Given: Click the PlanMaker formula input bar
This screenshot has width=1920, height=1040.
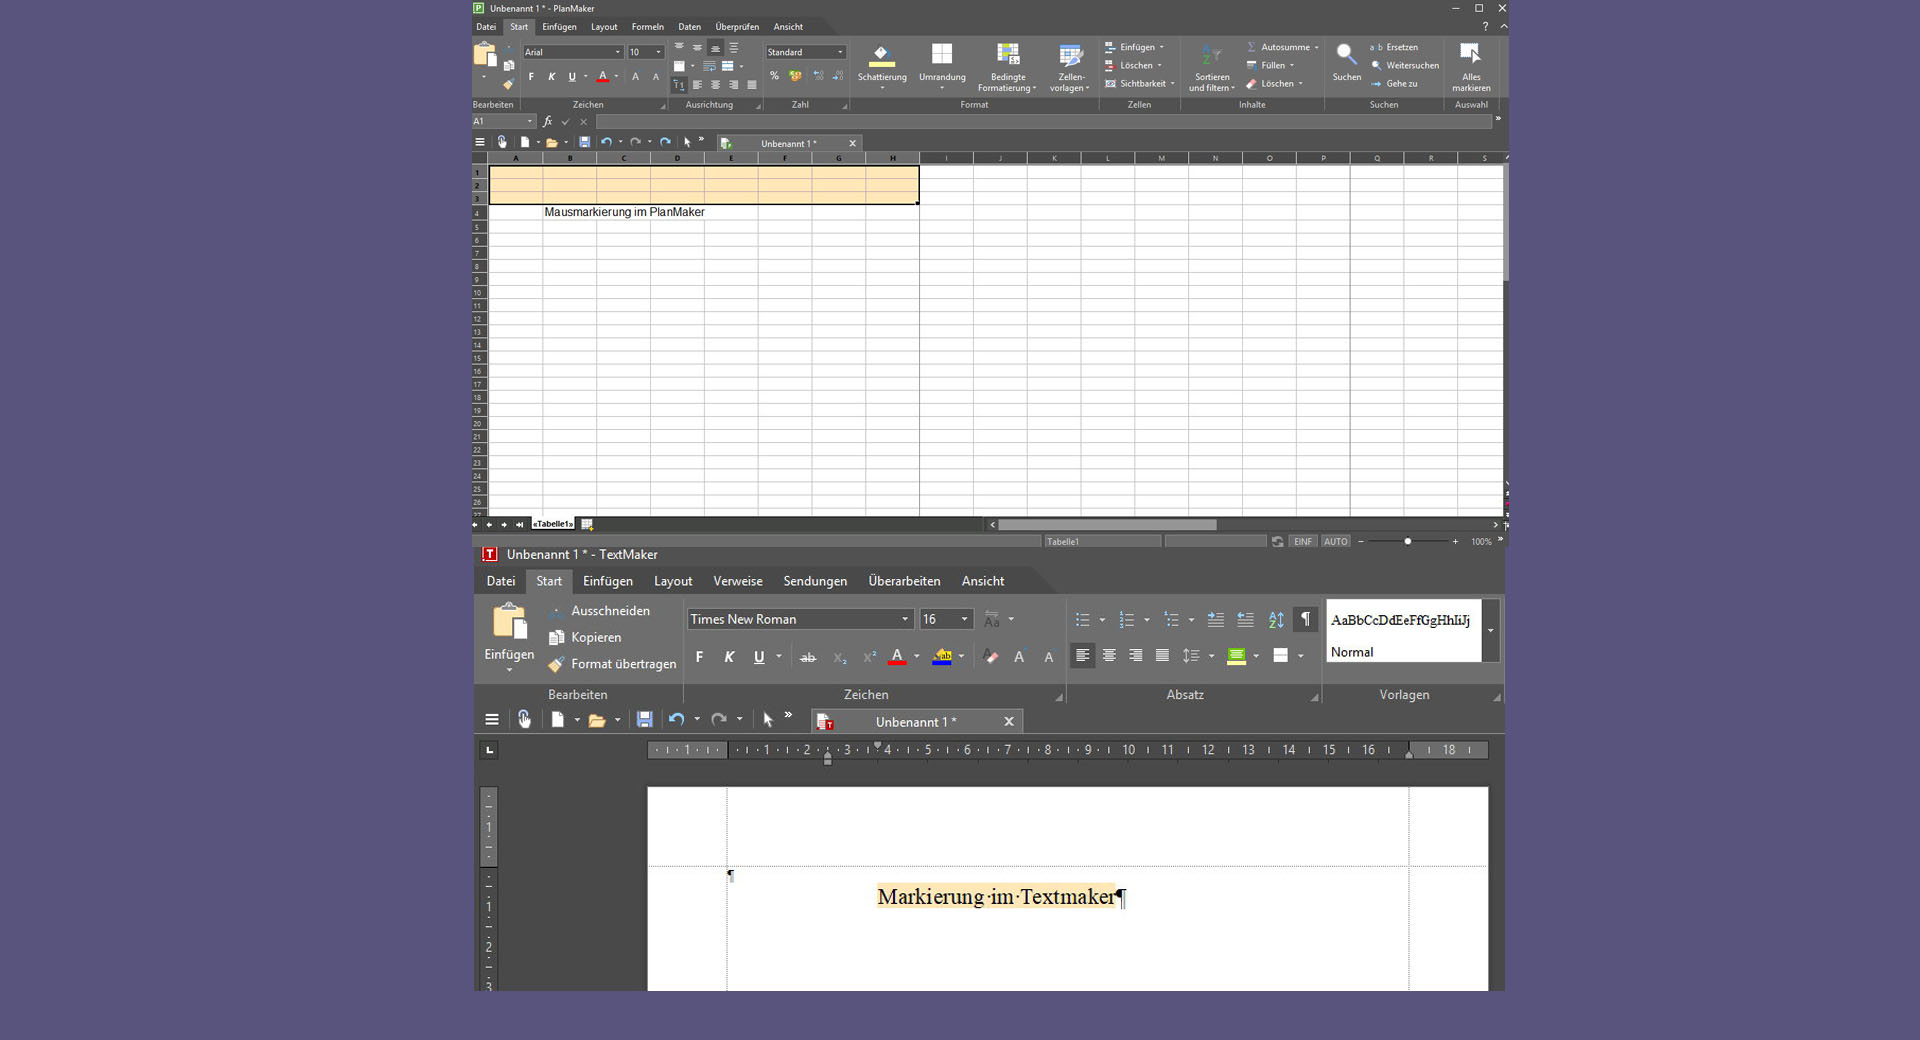Looking at the screenshot, I should coord(1043,122).
